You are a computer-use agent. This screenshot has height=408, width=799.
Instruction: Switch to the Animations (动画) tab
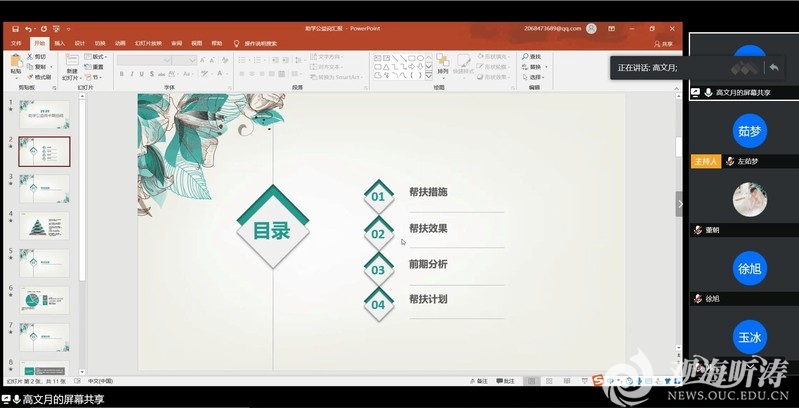click(120, 44)
